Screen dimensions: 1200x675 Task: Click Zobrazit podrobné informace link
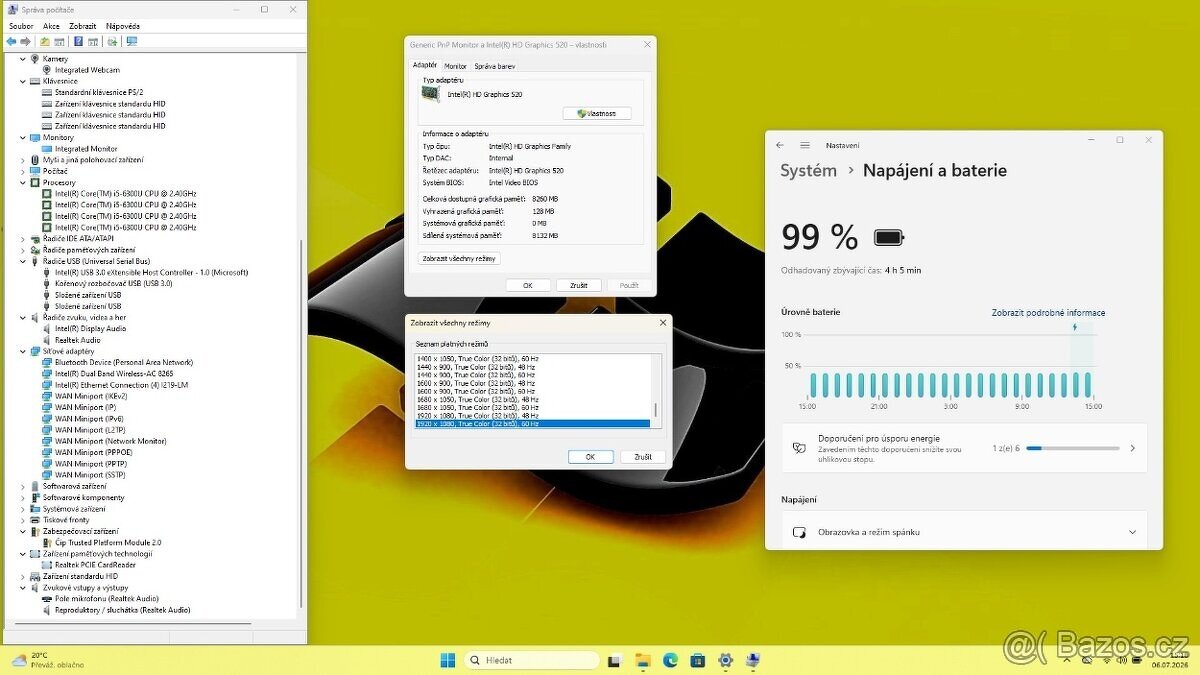pyautogui.click(x=1048, y=313)
